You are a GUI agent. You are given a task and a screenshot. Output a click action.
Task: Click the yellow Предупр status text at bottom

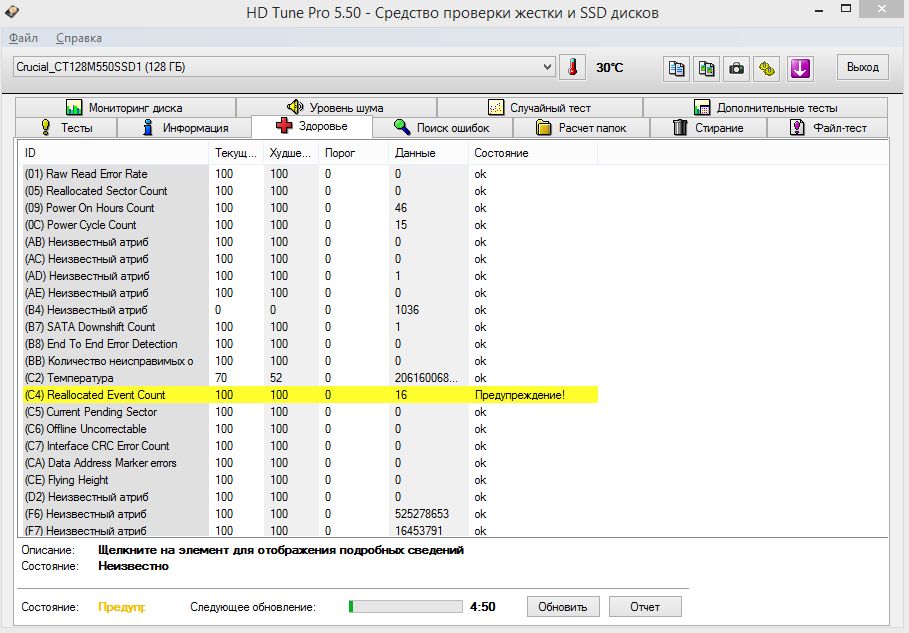tap(121, 607)
